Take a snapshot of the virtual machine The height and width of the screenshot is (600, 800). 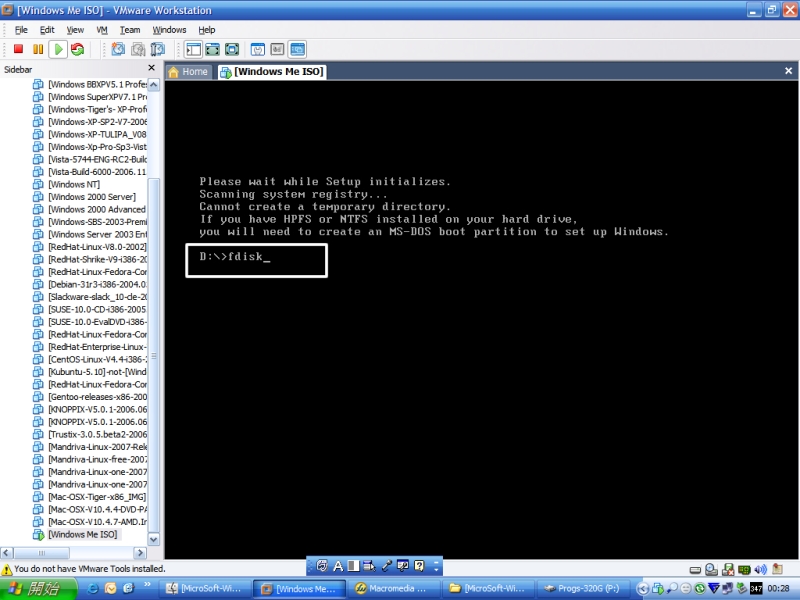click(118, 49)
